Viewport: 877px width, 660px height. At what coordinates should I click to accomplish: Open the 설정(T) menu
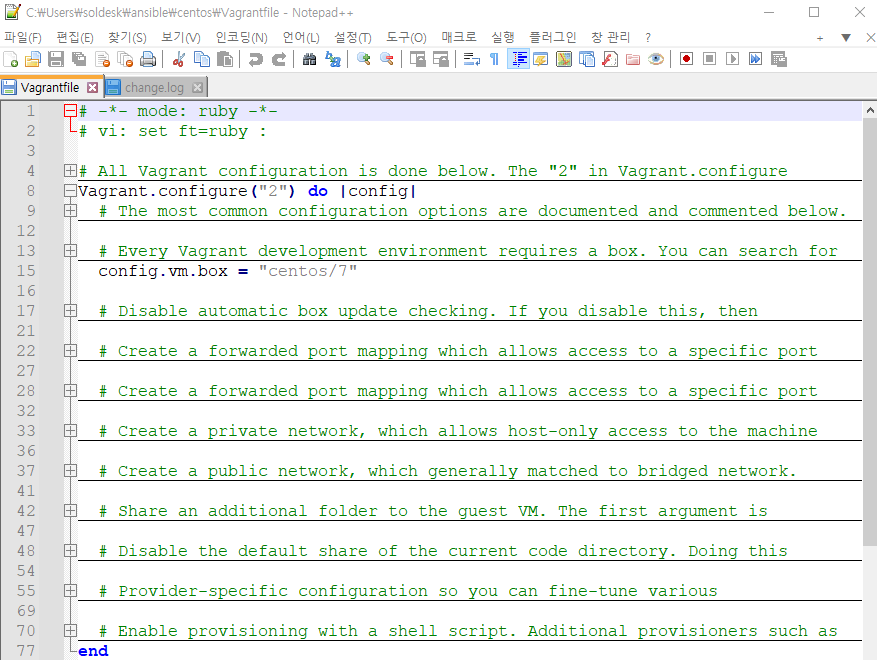pyautogui.click(x=353, y=37)
